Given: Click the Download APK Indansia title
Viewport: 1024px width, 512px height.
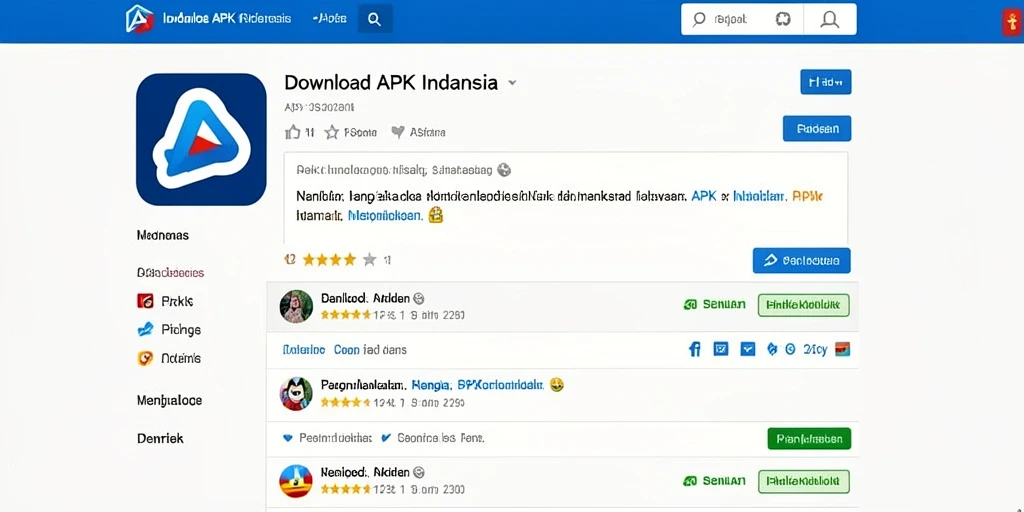Looking at the screenshot, I should [x=391, y=83].
